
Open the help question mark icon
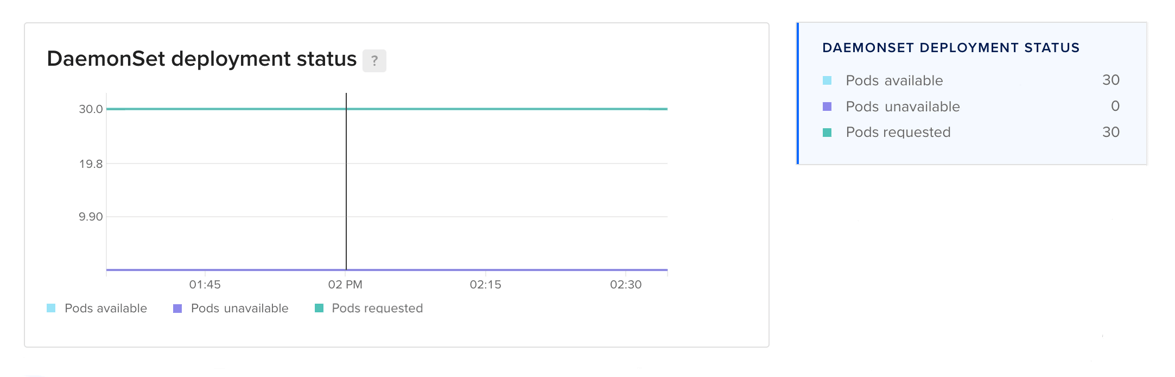(x=374, y=61)
